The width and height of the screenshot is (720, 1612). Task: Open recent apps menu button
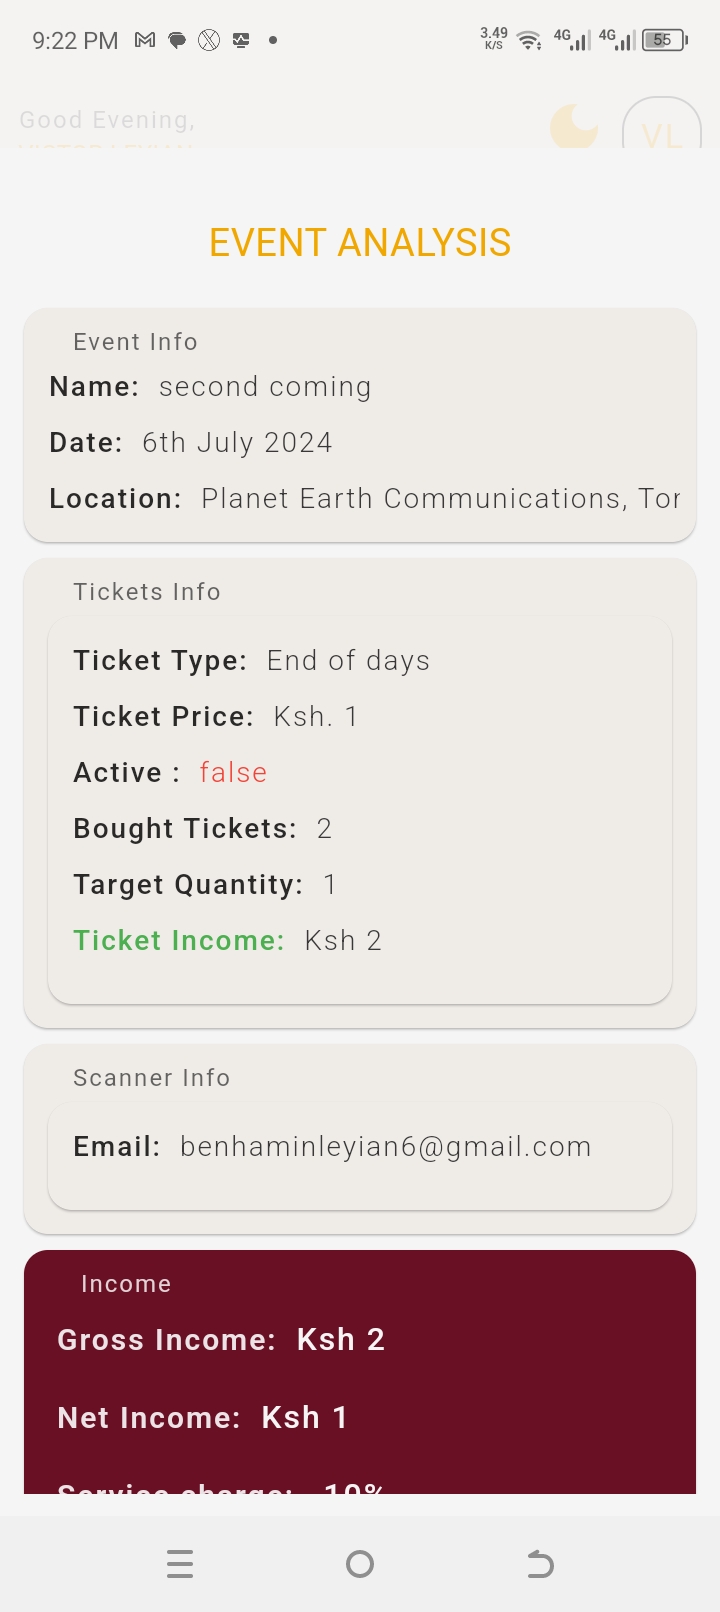(x=180, y=1564)
